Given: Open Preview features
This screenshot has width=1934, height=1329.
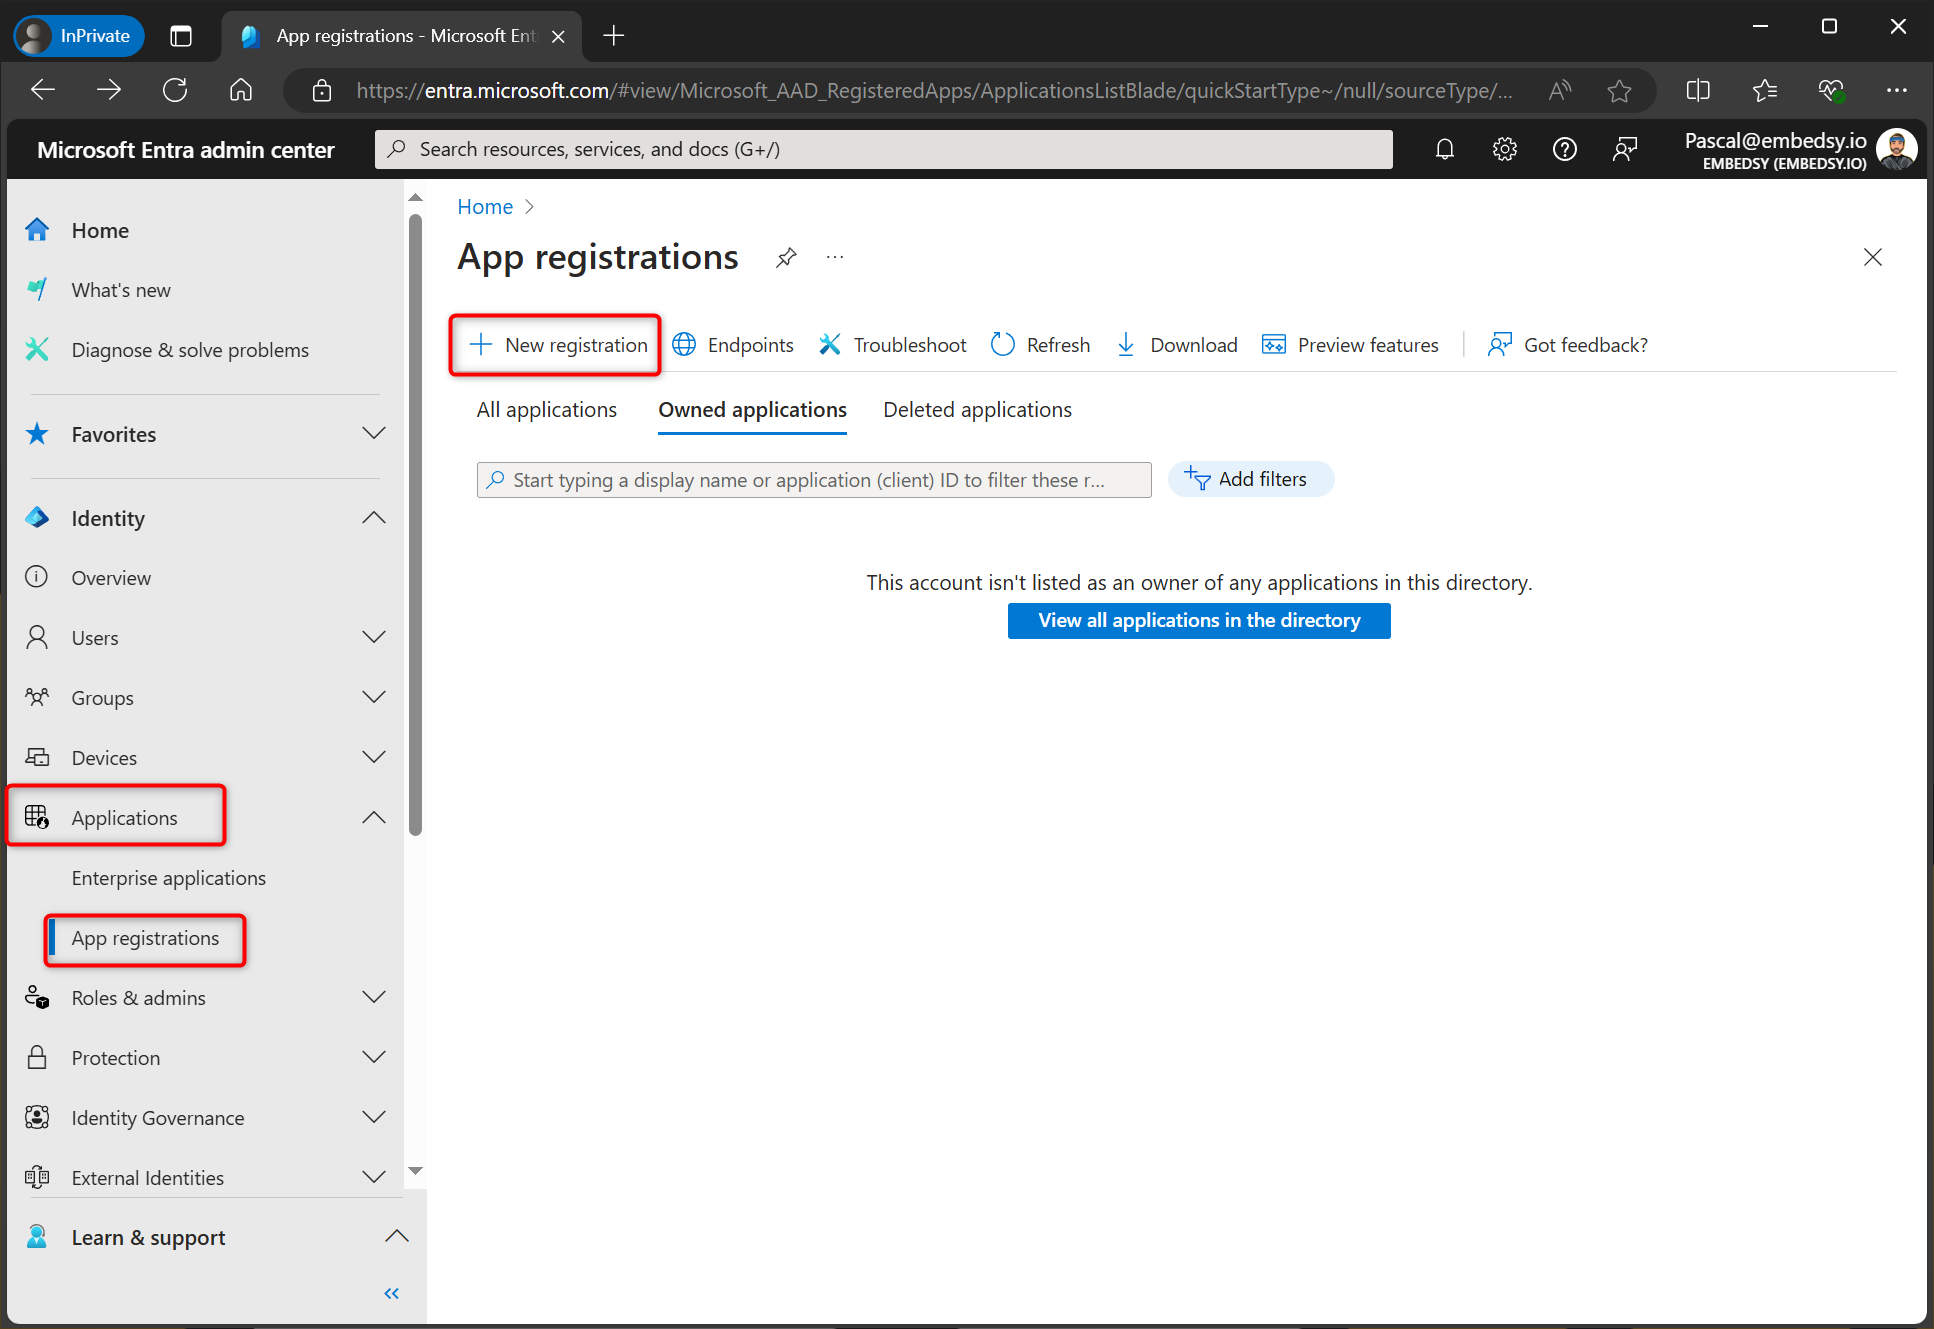Looking at the screenshot, I should pos(1274,344).
